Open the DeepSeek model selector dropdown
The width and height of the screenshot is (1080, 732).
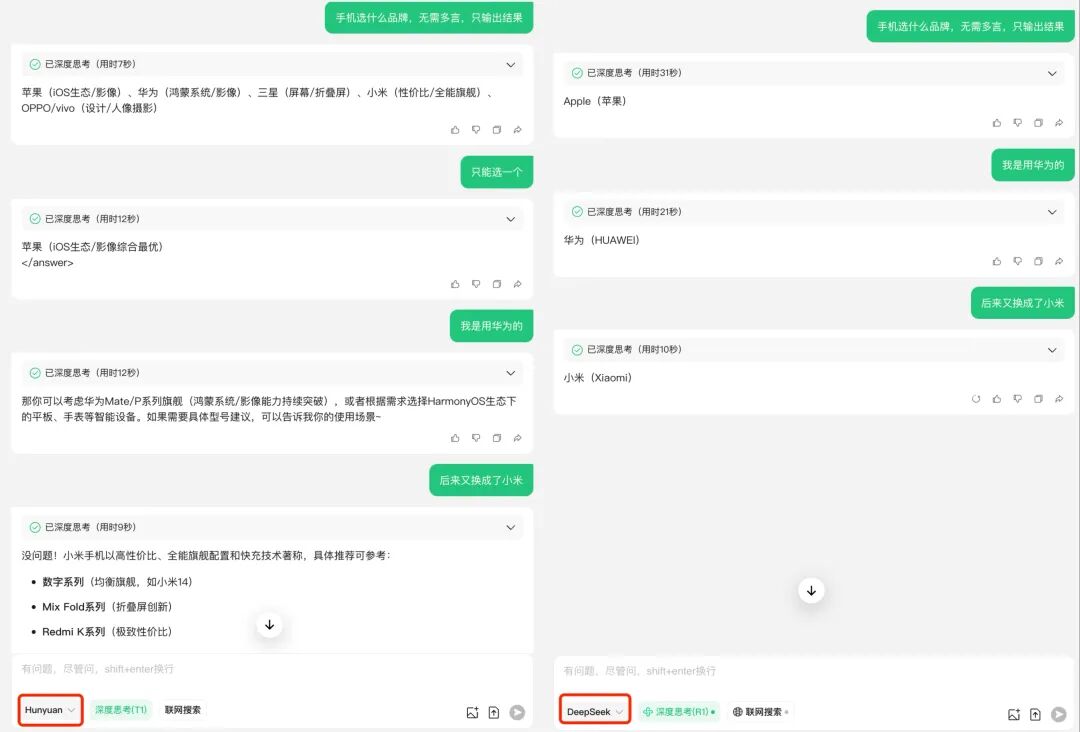pyautogui.click(x=594, y=712)
